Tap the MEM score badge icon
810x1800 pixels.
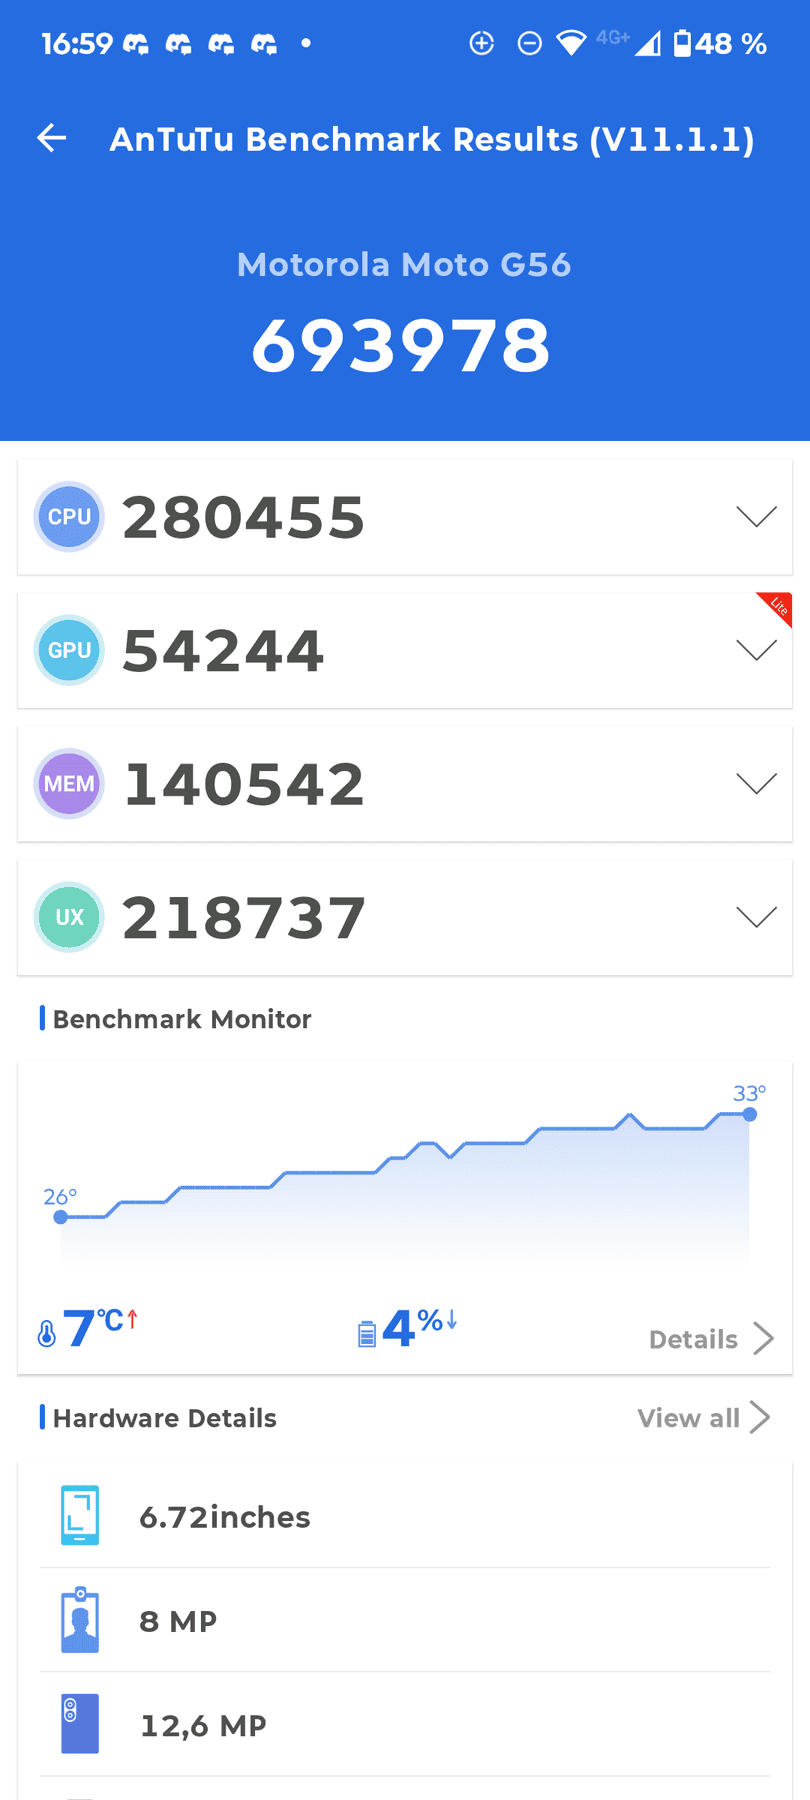(x=69, y=784)
